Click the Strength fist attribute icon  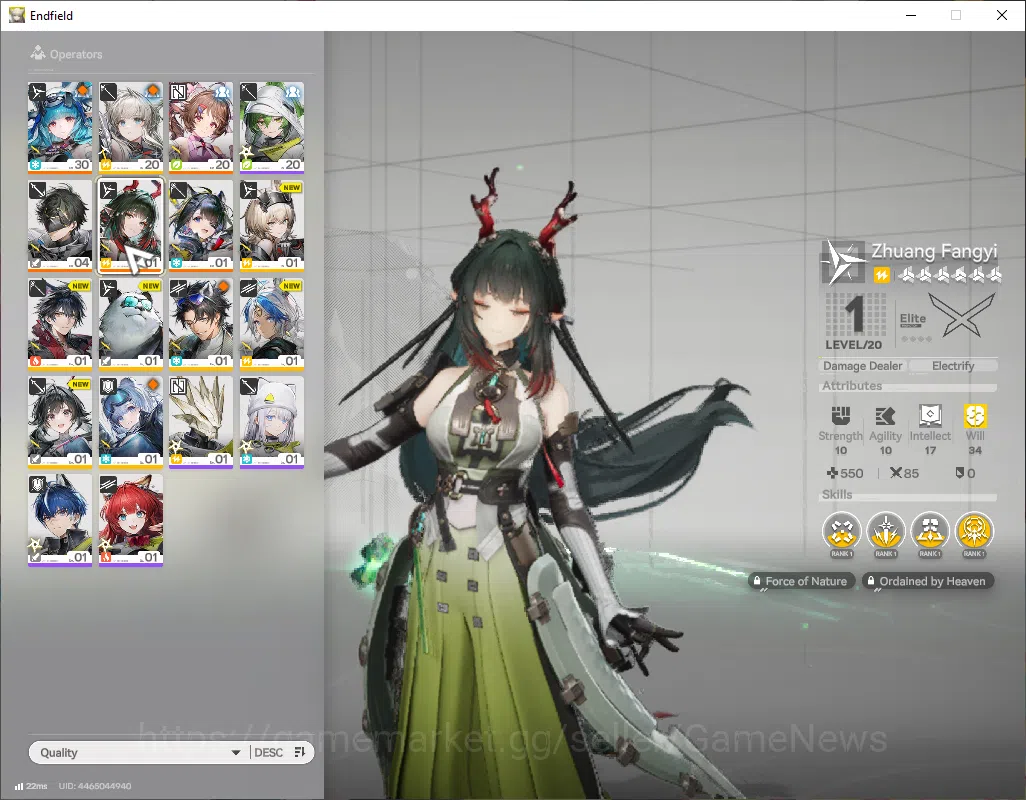(841, 416)
